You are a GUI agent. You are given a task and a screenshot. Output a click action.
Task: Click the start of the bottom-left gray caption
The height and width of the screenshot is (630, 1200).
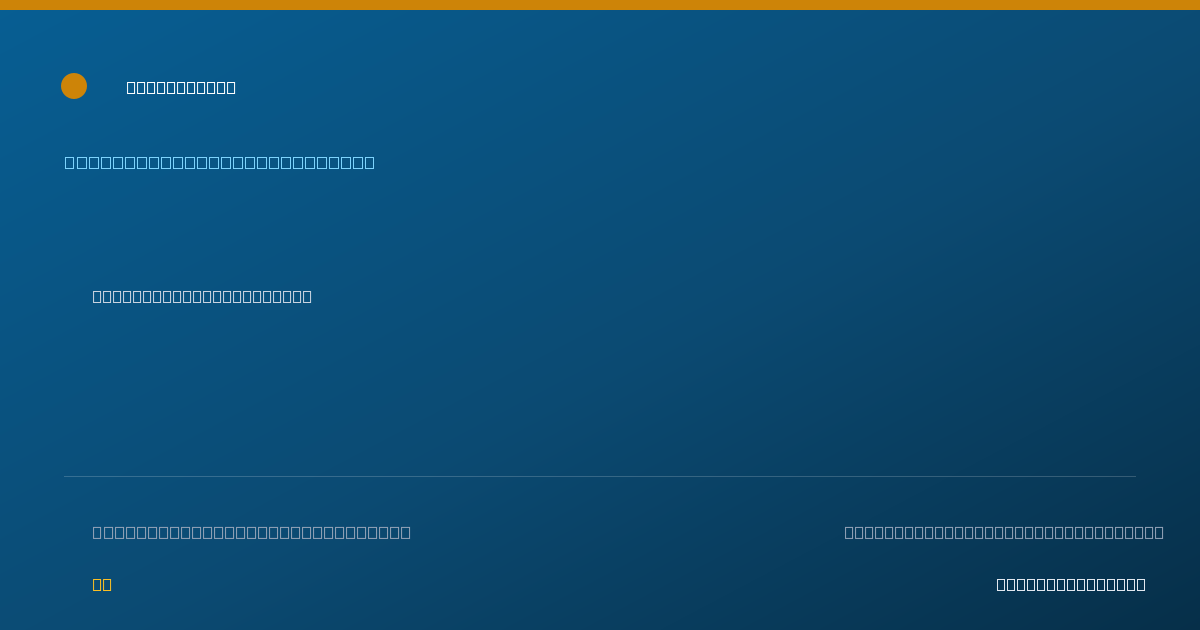[97, 532]
